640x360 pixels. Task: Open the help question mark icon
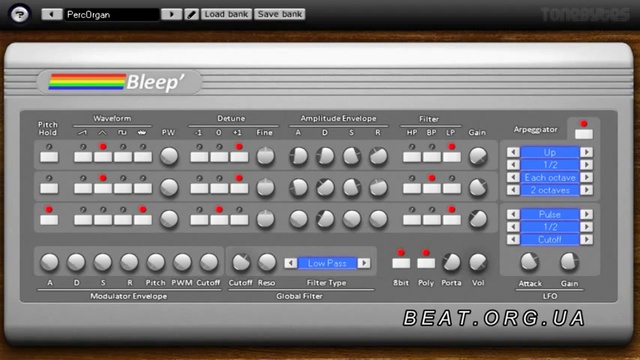point(19,15)
